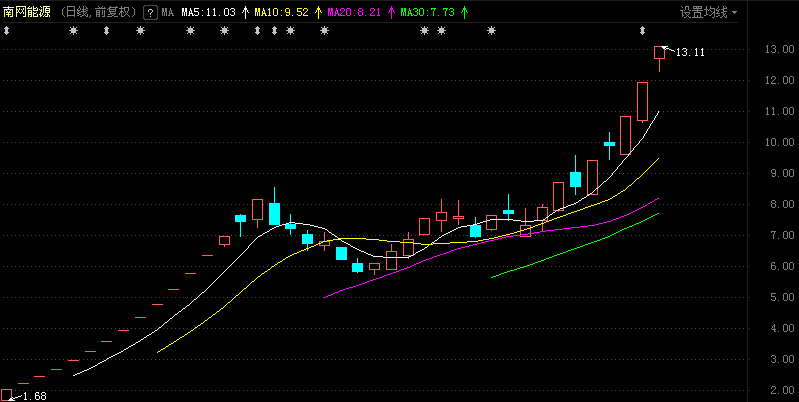This screenshot has height=402, width=799.
Task: Click the yellow up arrow after MA10
Action: coord(318,12)
